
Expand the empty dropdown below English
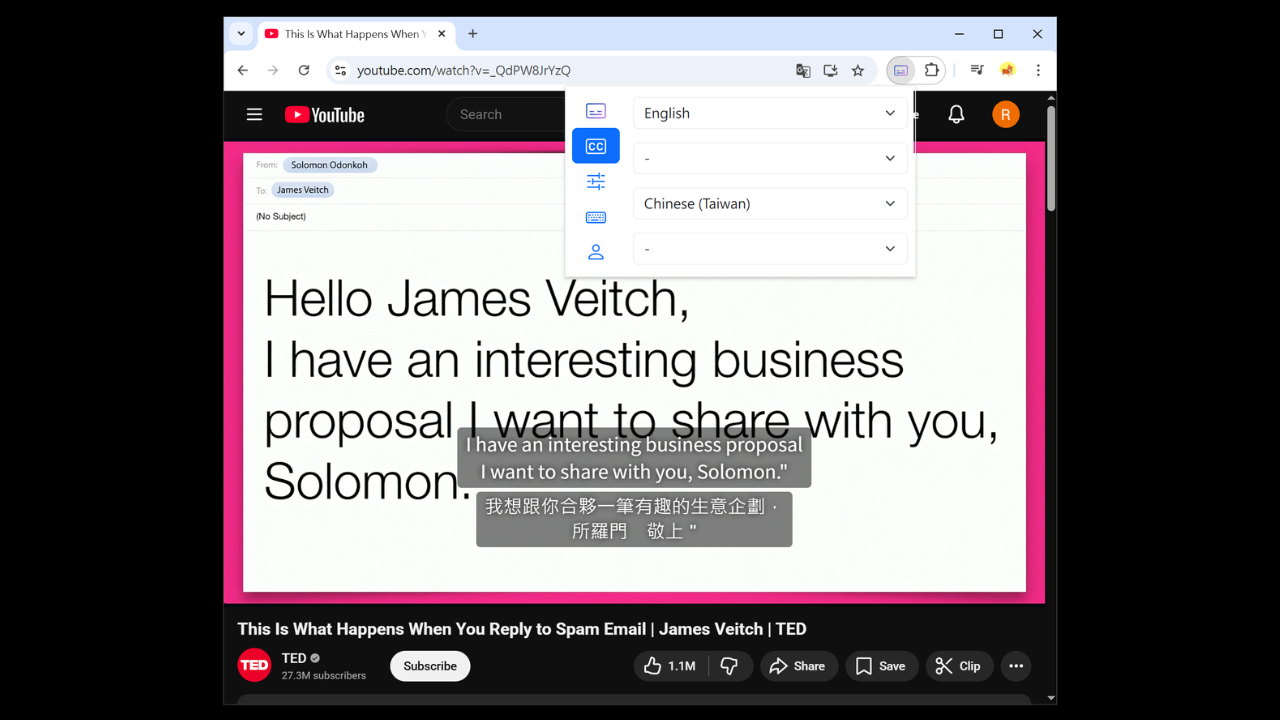click(x=770, y=158)
